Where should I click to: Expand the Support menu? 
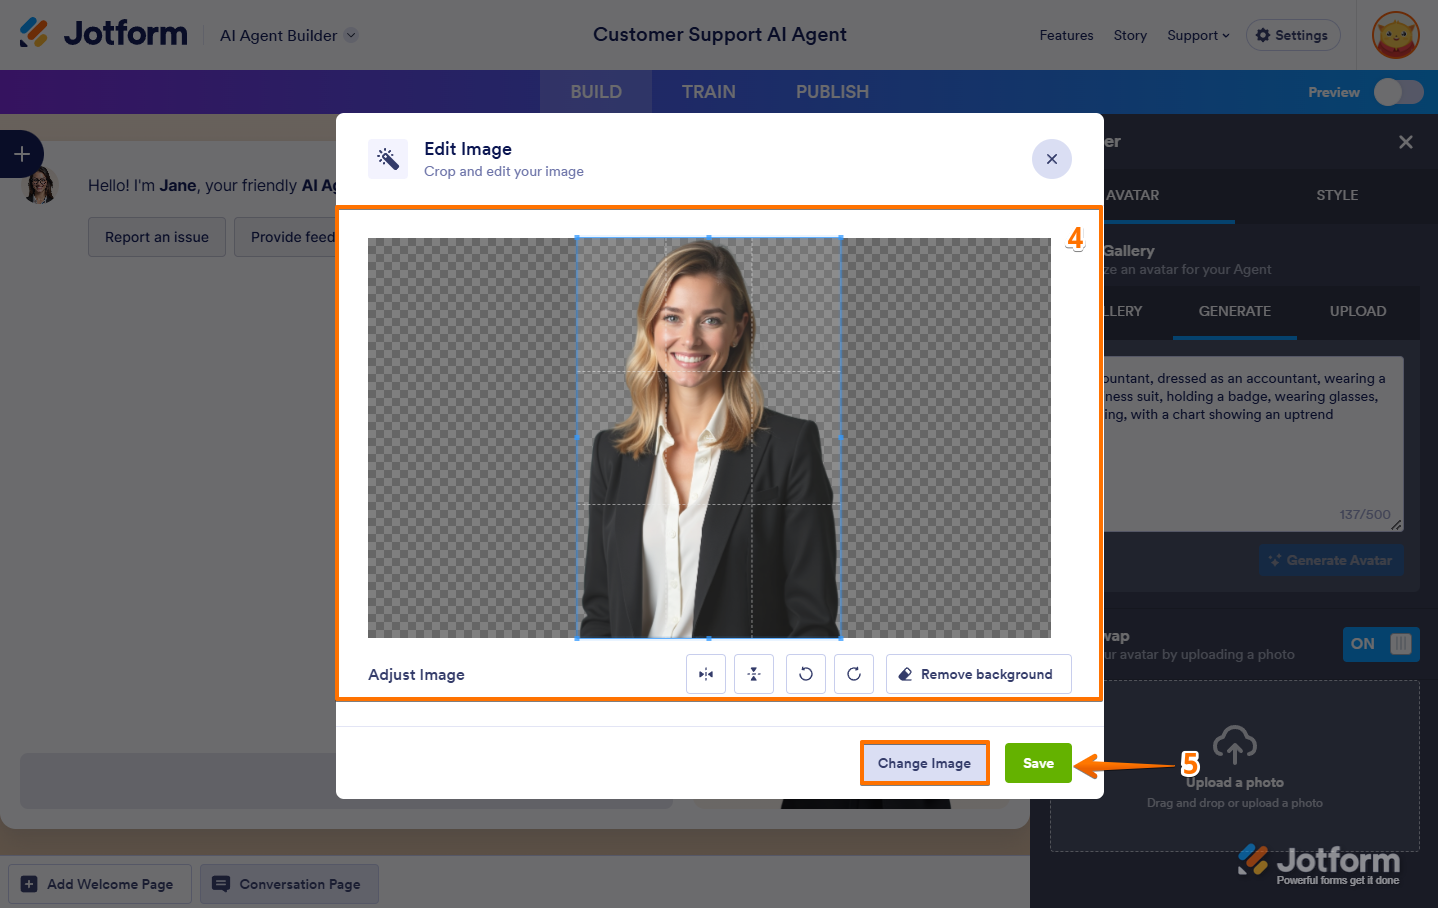pos(1198,35)
